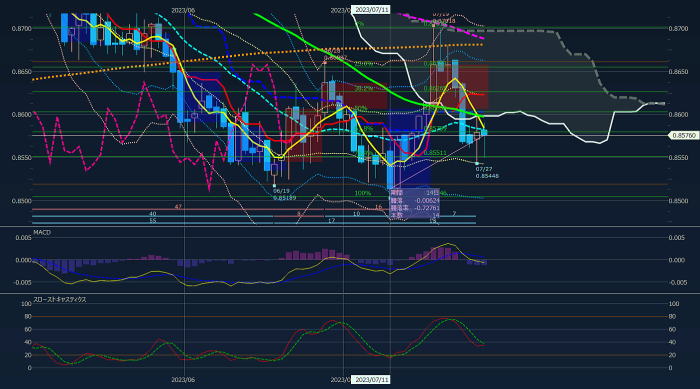The width and height of the screenshot is (700, 389).
Task: Click the 0.8650 value on the right price scale
Action: [x=678, y=71]
